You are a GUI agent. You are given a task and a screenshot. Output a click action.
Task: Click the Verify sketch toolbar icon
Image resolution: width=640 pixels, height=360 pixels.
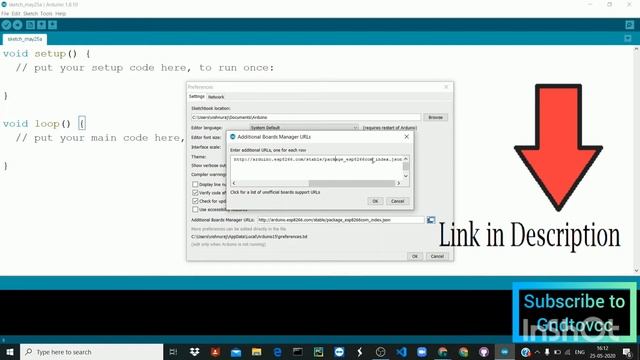coord(6,25)
